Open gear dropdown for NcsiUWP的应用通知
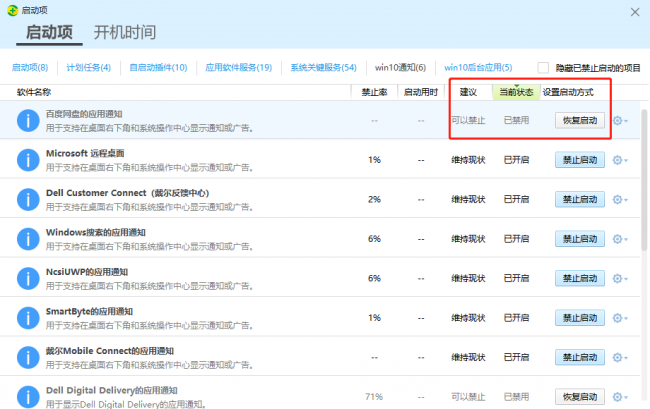Image resolution: width=650 pixels, height=409 pixels. [x=620, y=278]
